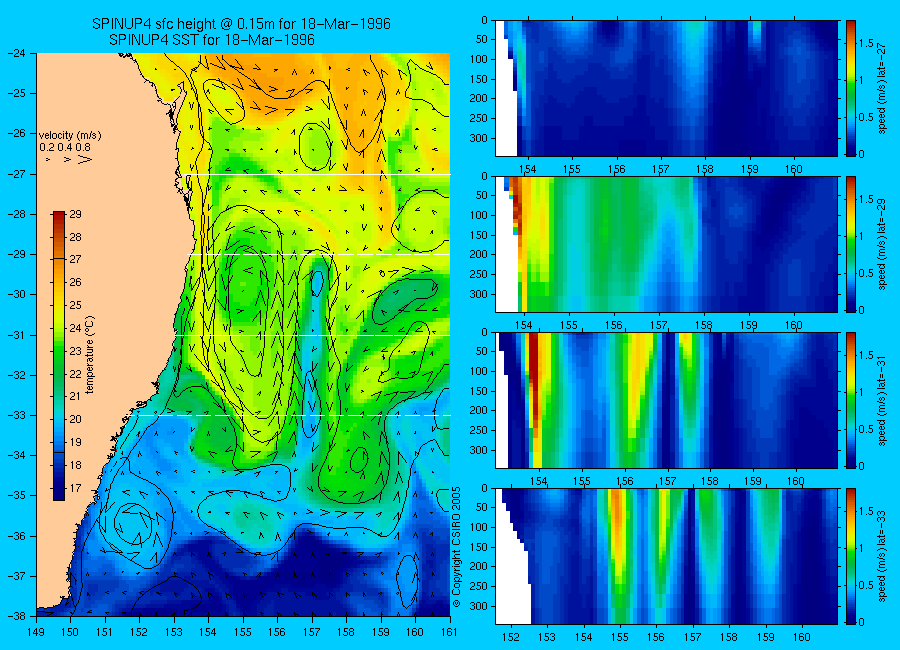This screenshot has width=900, height=650.
Task: Click the "-24" latitude tick on the SST map
Action: click(17, 53)
